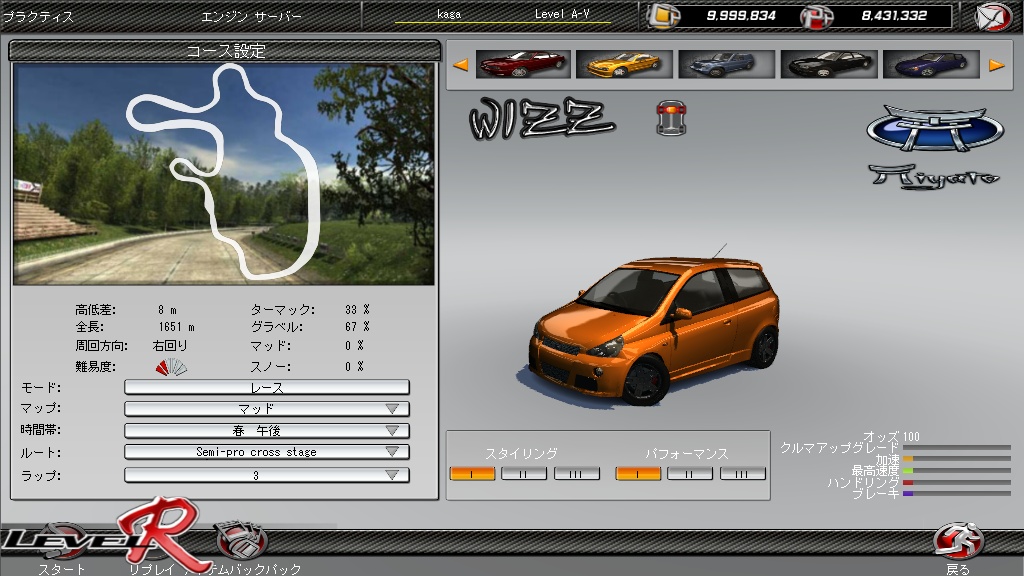Screen dimensions: 1024x576
Task: Choose performance level II
Action: (690, 473)
